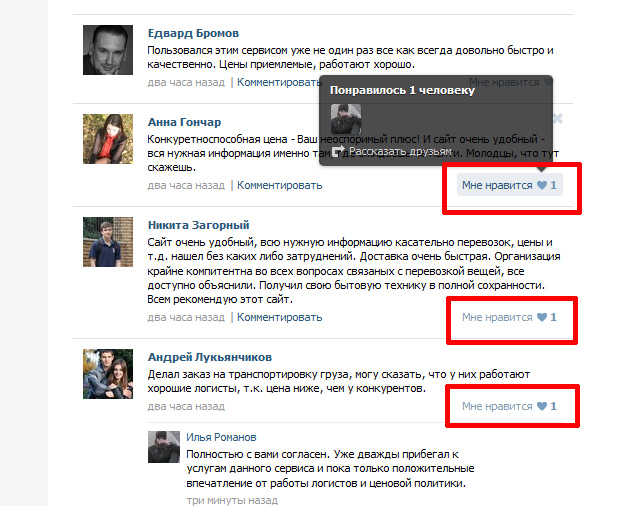
Task: Click 'Комментировать' under Едвард Бромов's comment
Action: tap(280, 83)
